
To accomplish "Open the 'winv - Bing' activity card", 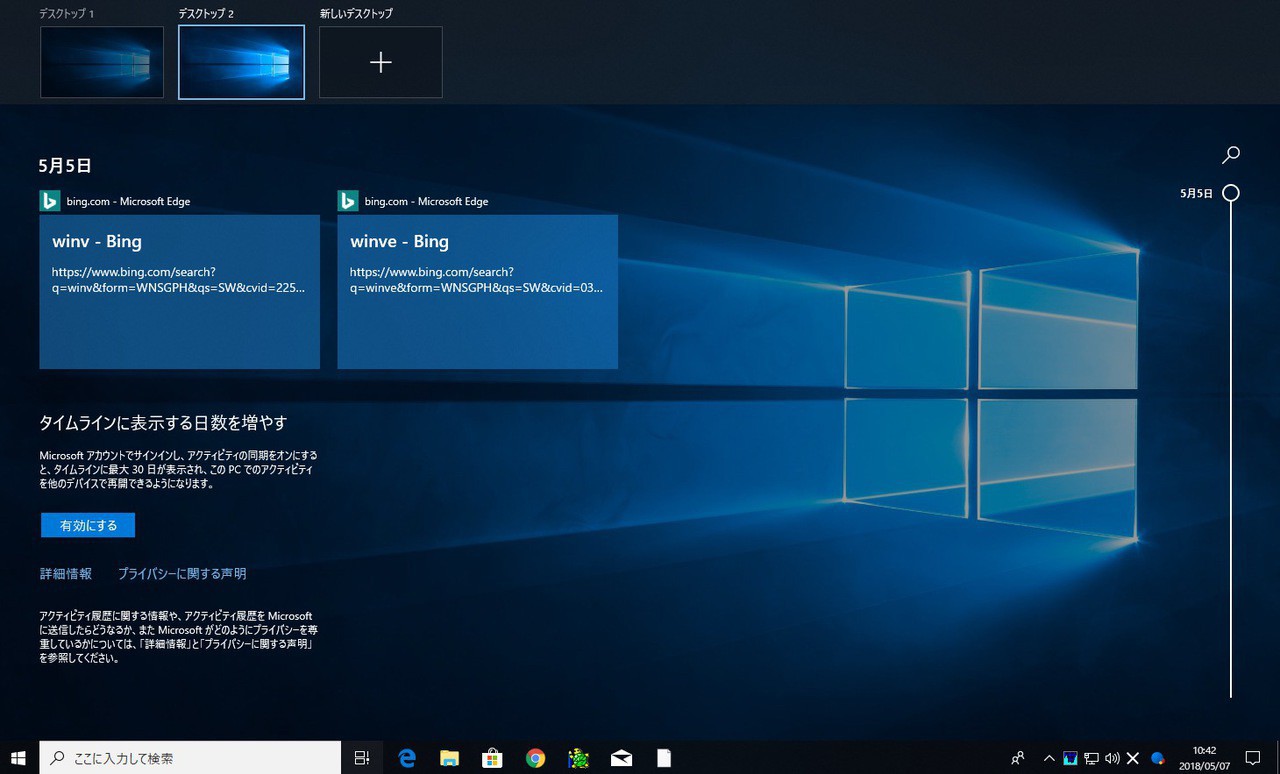I will (179, 291).
